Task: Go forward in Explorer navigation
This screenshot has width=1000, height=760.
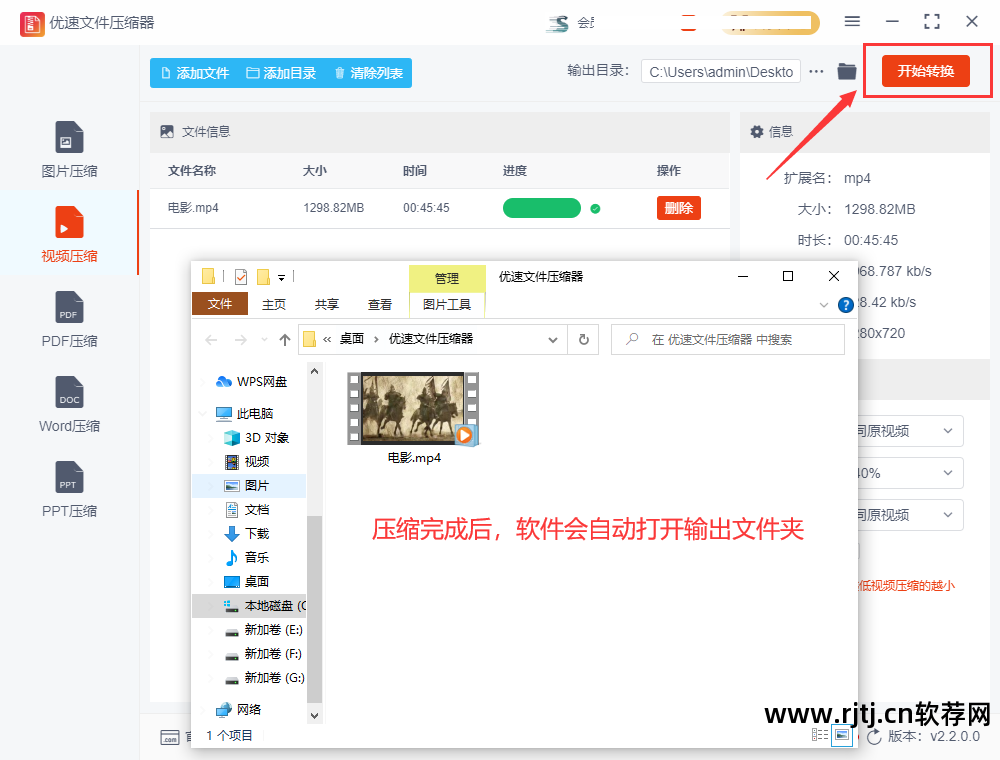Action: tap(240, 340)
